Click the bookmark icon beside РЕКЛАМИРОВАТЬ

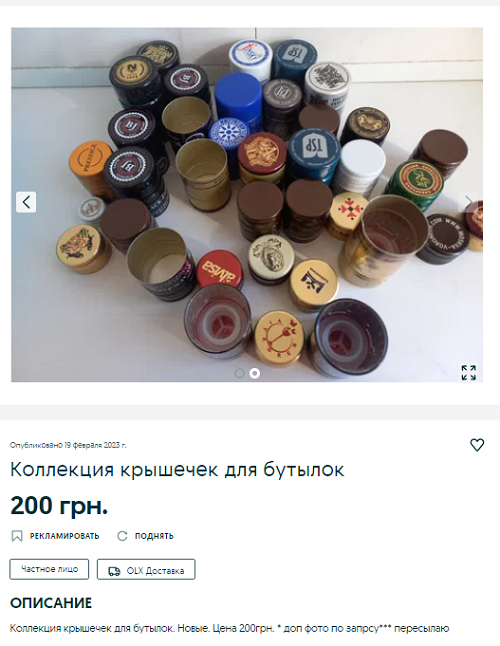[16, 536]
